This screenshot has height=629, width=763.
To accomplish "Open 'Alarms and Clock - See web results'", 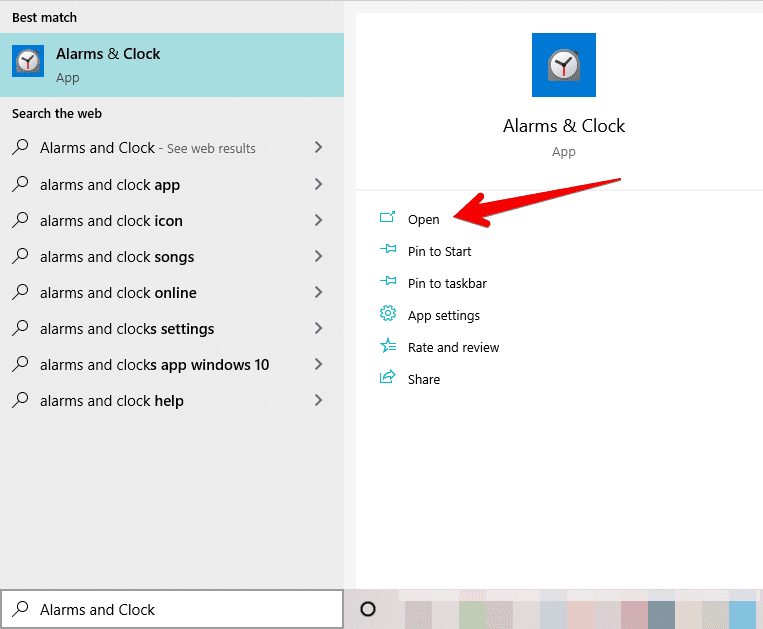I will [172, 147].
